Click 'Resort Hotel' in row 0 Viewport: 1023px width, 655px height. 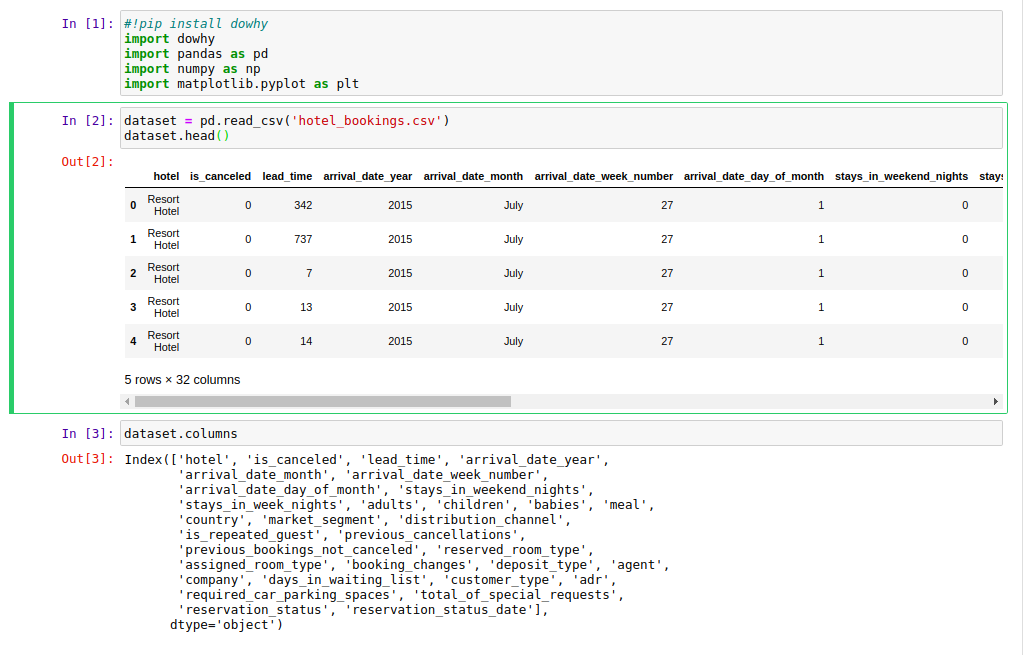[x=163, y=205]
